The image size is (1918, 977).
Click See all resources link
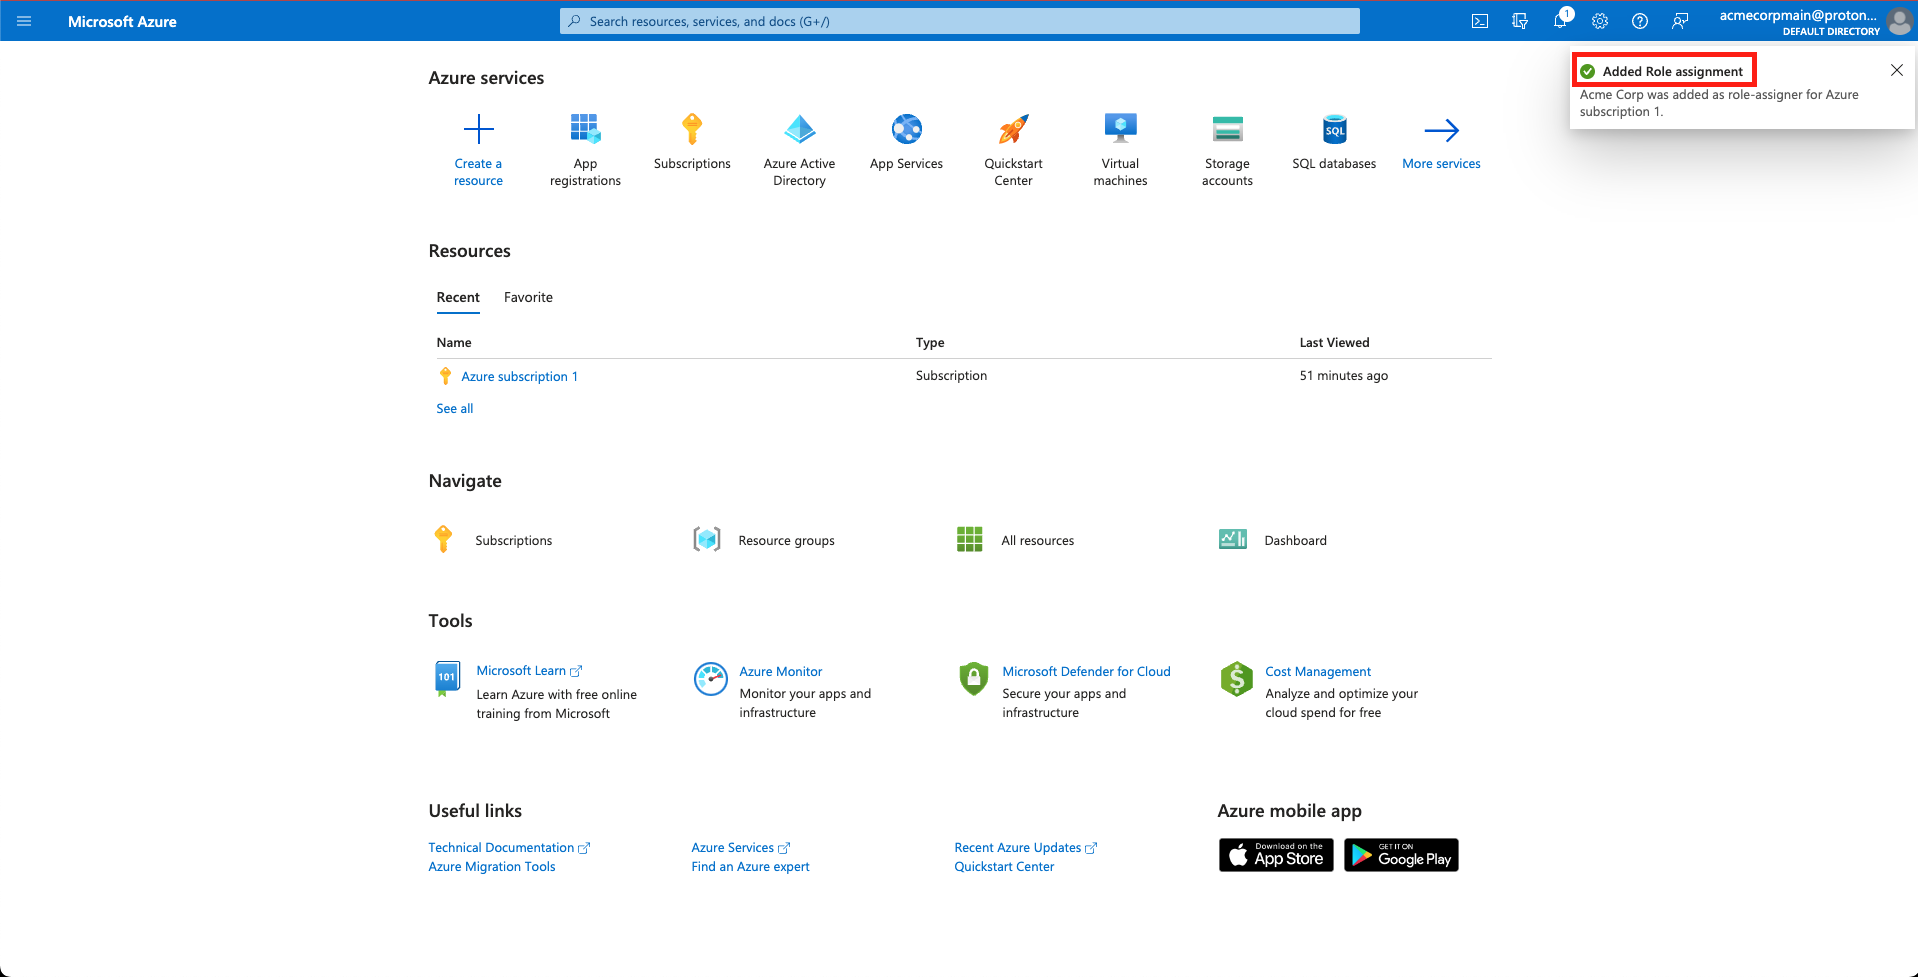coord(455,408)
